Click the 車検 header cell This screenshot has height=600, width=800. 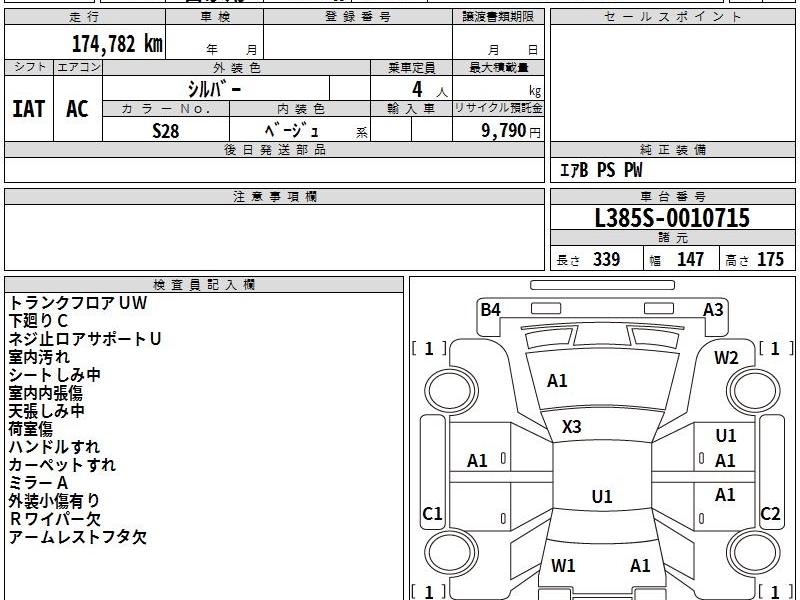coord(215,17)
